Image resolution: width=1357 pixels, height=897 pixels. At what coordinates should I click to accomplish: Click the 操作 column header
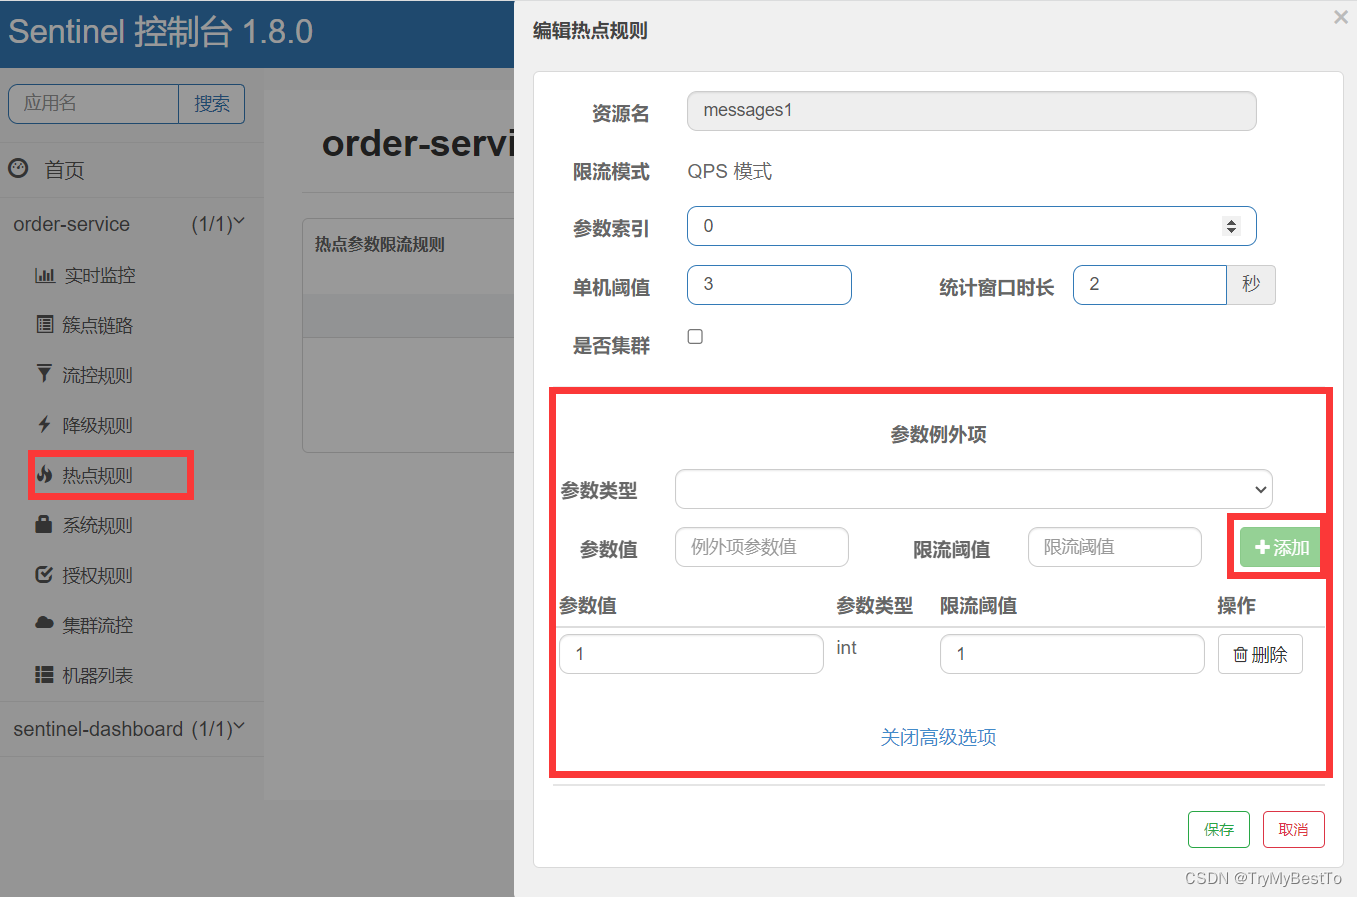pyautogui.click(x=1236, y=606)
